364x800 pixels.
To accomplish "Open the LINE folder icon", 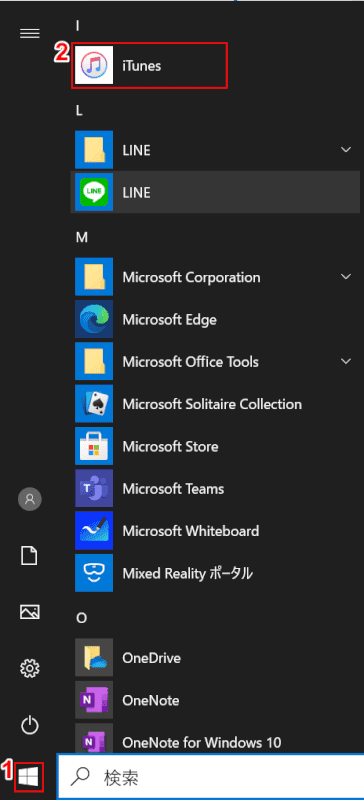I will pyautogui.click(x=94, y=150).
